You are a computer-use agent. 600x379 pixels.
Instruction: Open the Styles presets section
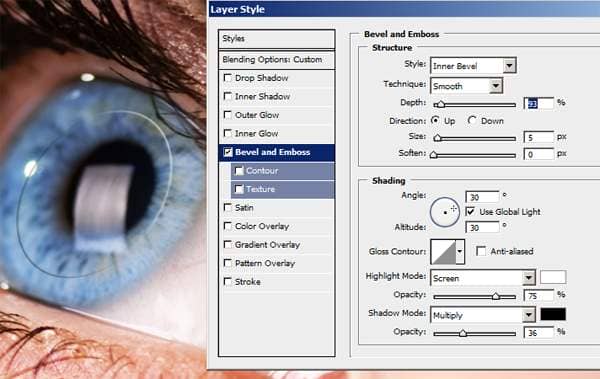(277, 39)
